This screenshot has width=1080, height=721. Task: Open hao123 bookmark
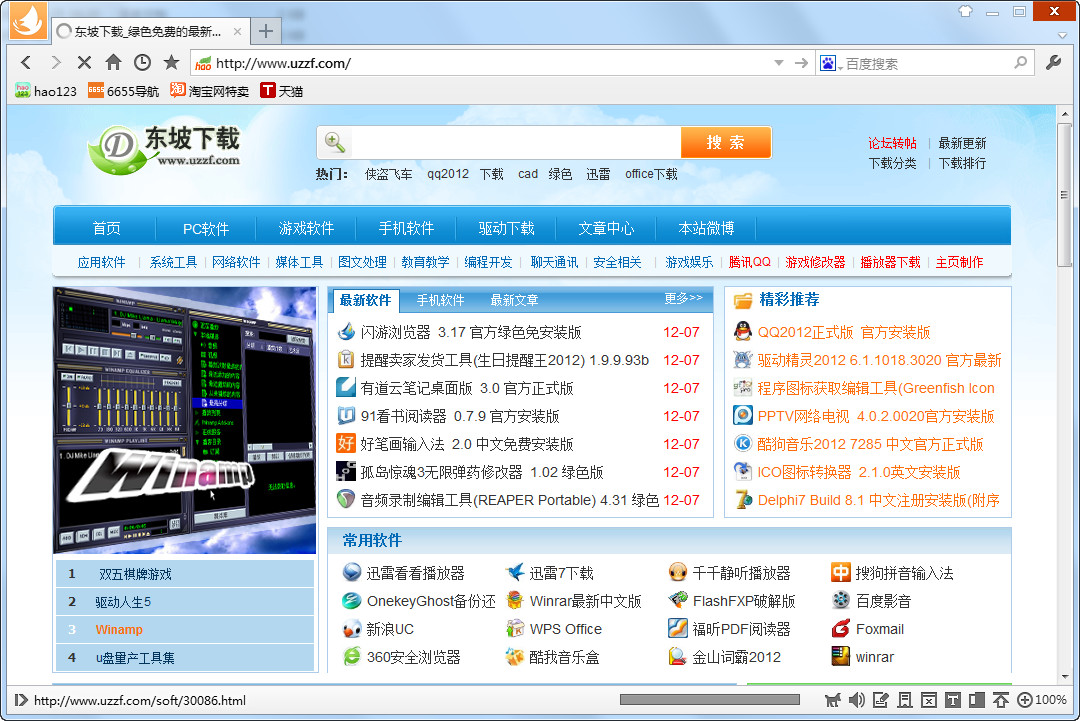pos(46,91)
